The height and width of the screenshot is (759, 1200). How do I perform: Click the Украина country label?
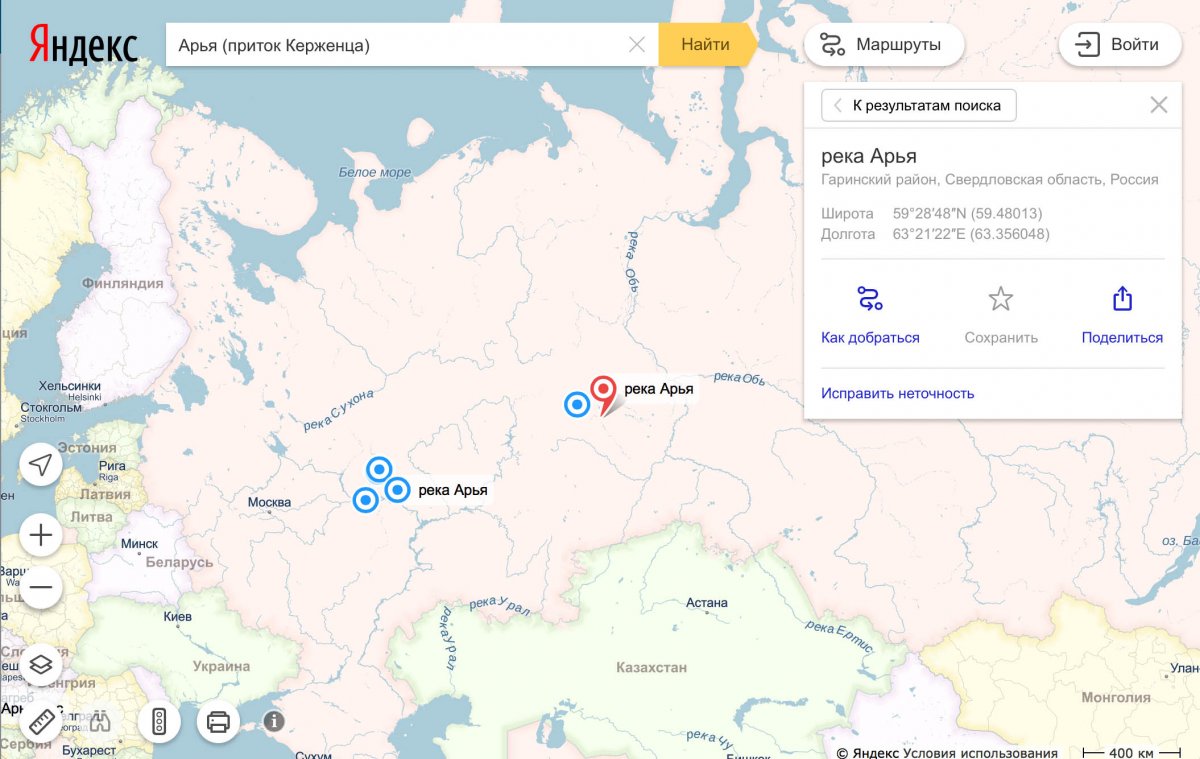click(222, 666)
